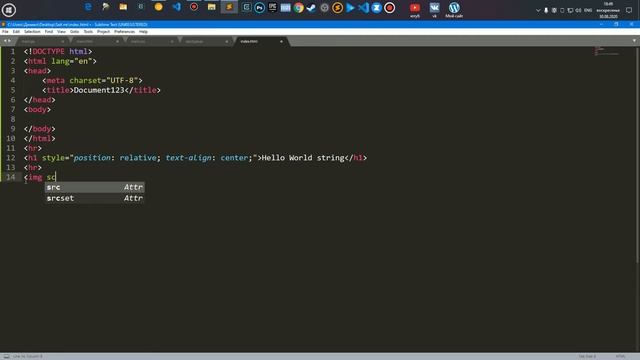Click the orange circular S icon
640x360 pixels.
pos(337,7)
